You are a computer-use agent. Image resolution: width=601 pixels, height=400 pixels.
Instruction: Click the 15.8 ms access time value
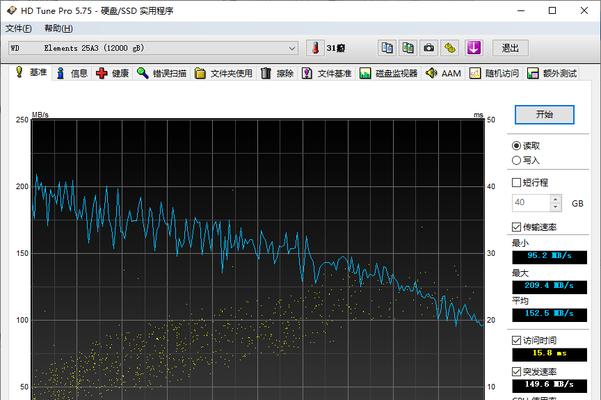tap(549, 355)
